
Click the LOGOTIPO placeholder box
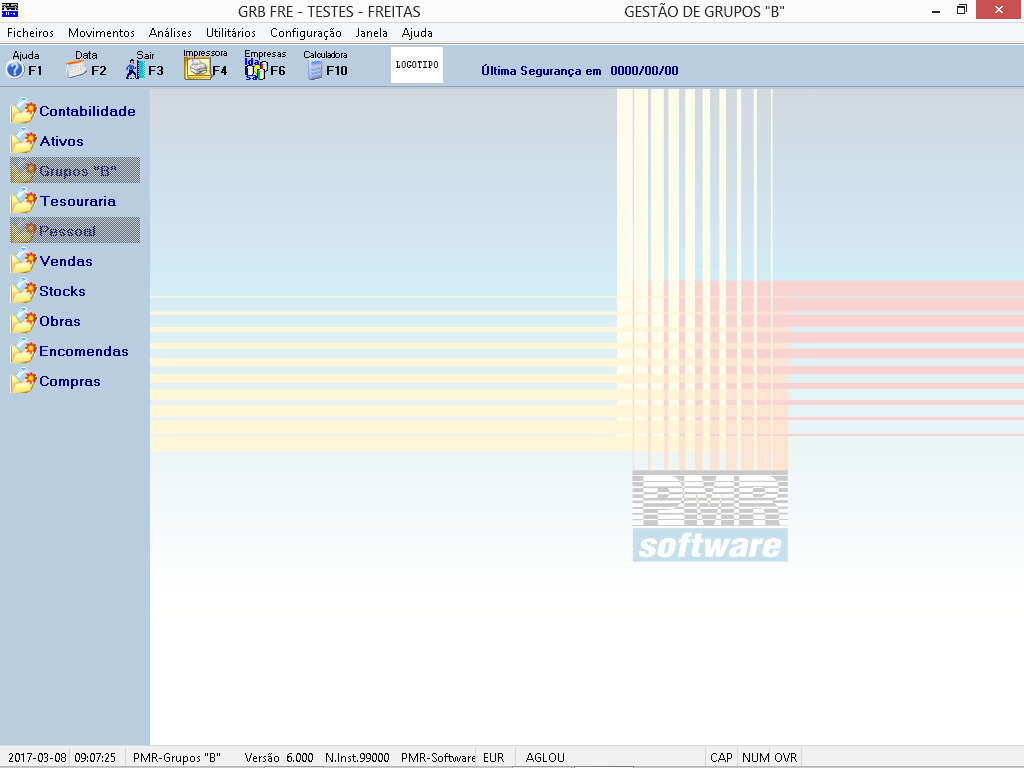417,65
